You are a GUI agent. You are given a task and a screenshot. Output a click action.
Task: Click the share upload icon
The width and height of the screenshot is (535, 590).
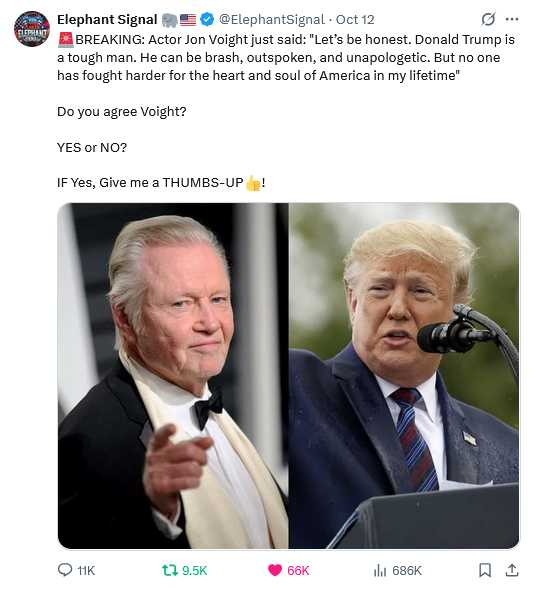(x=512, y=570)
